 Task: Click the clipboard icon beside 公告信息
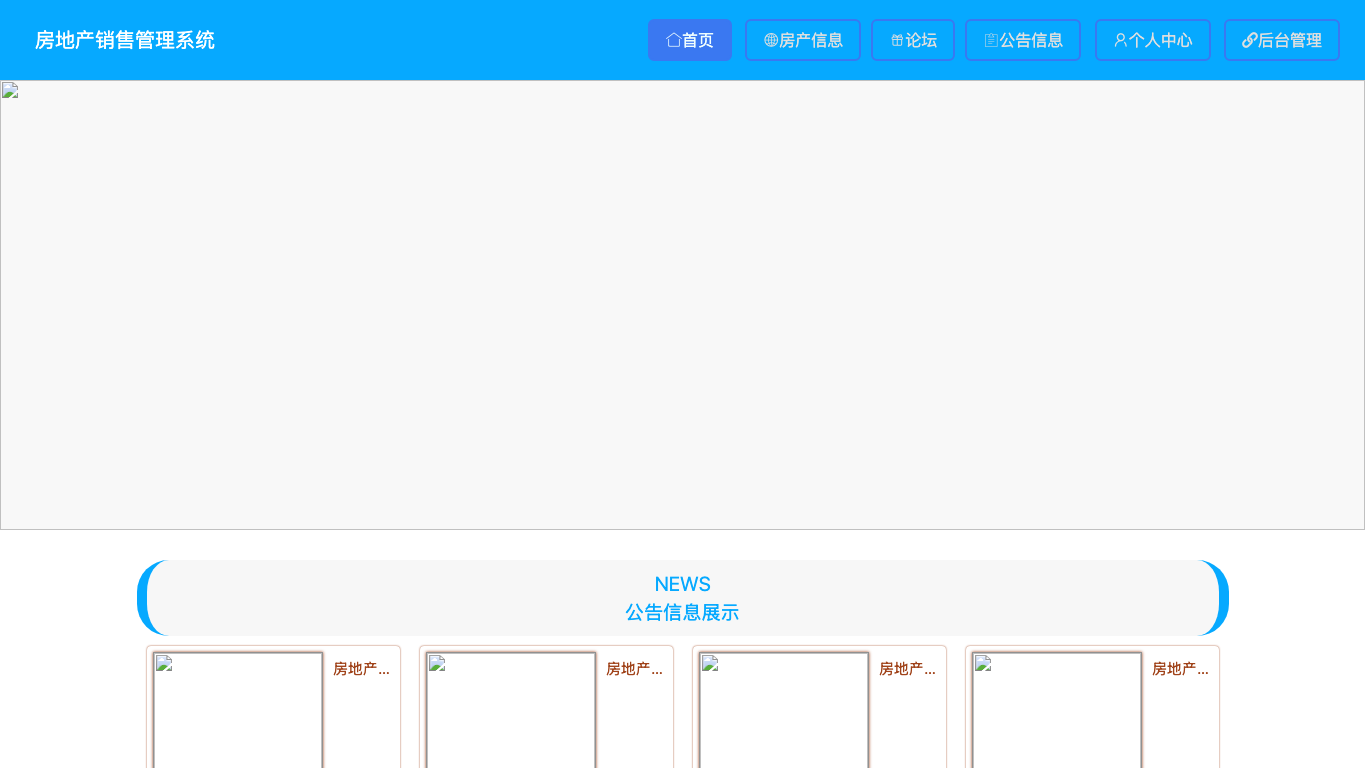[x=991, y=40]
